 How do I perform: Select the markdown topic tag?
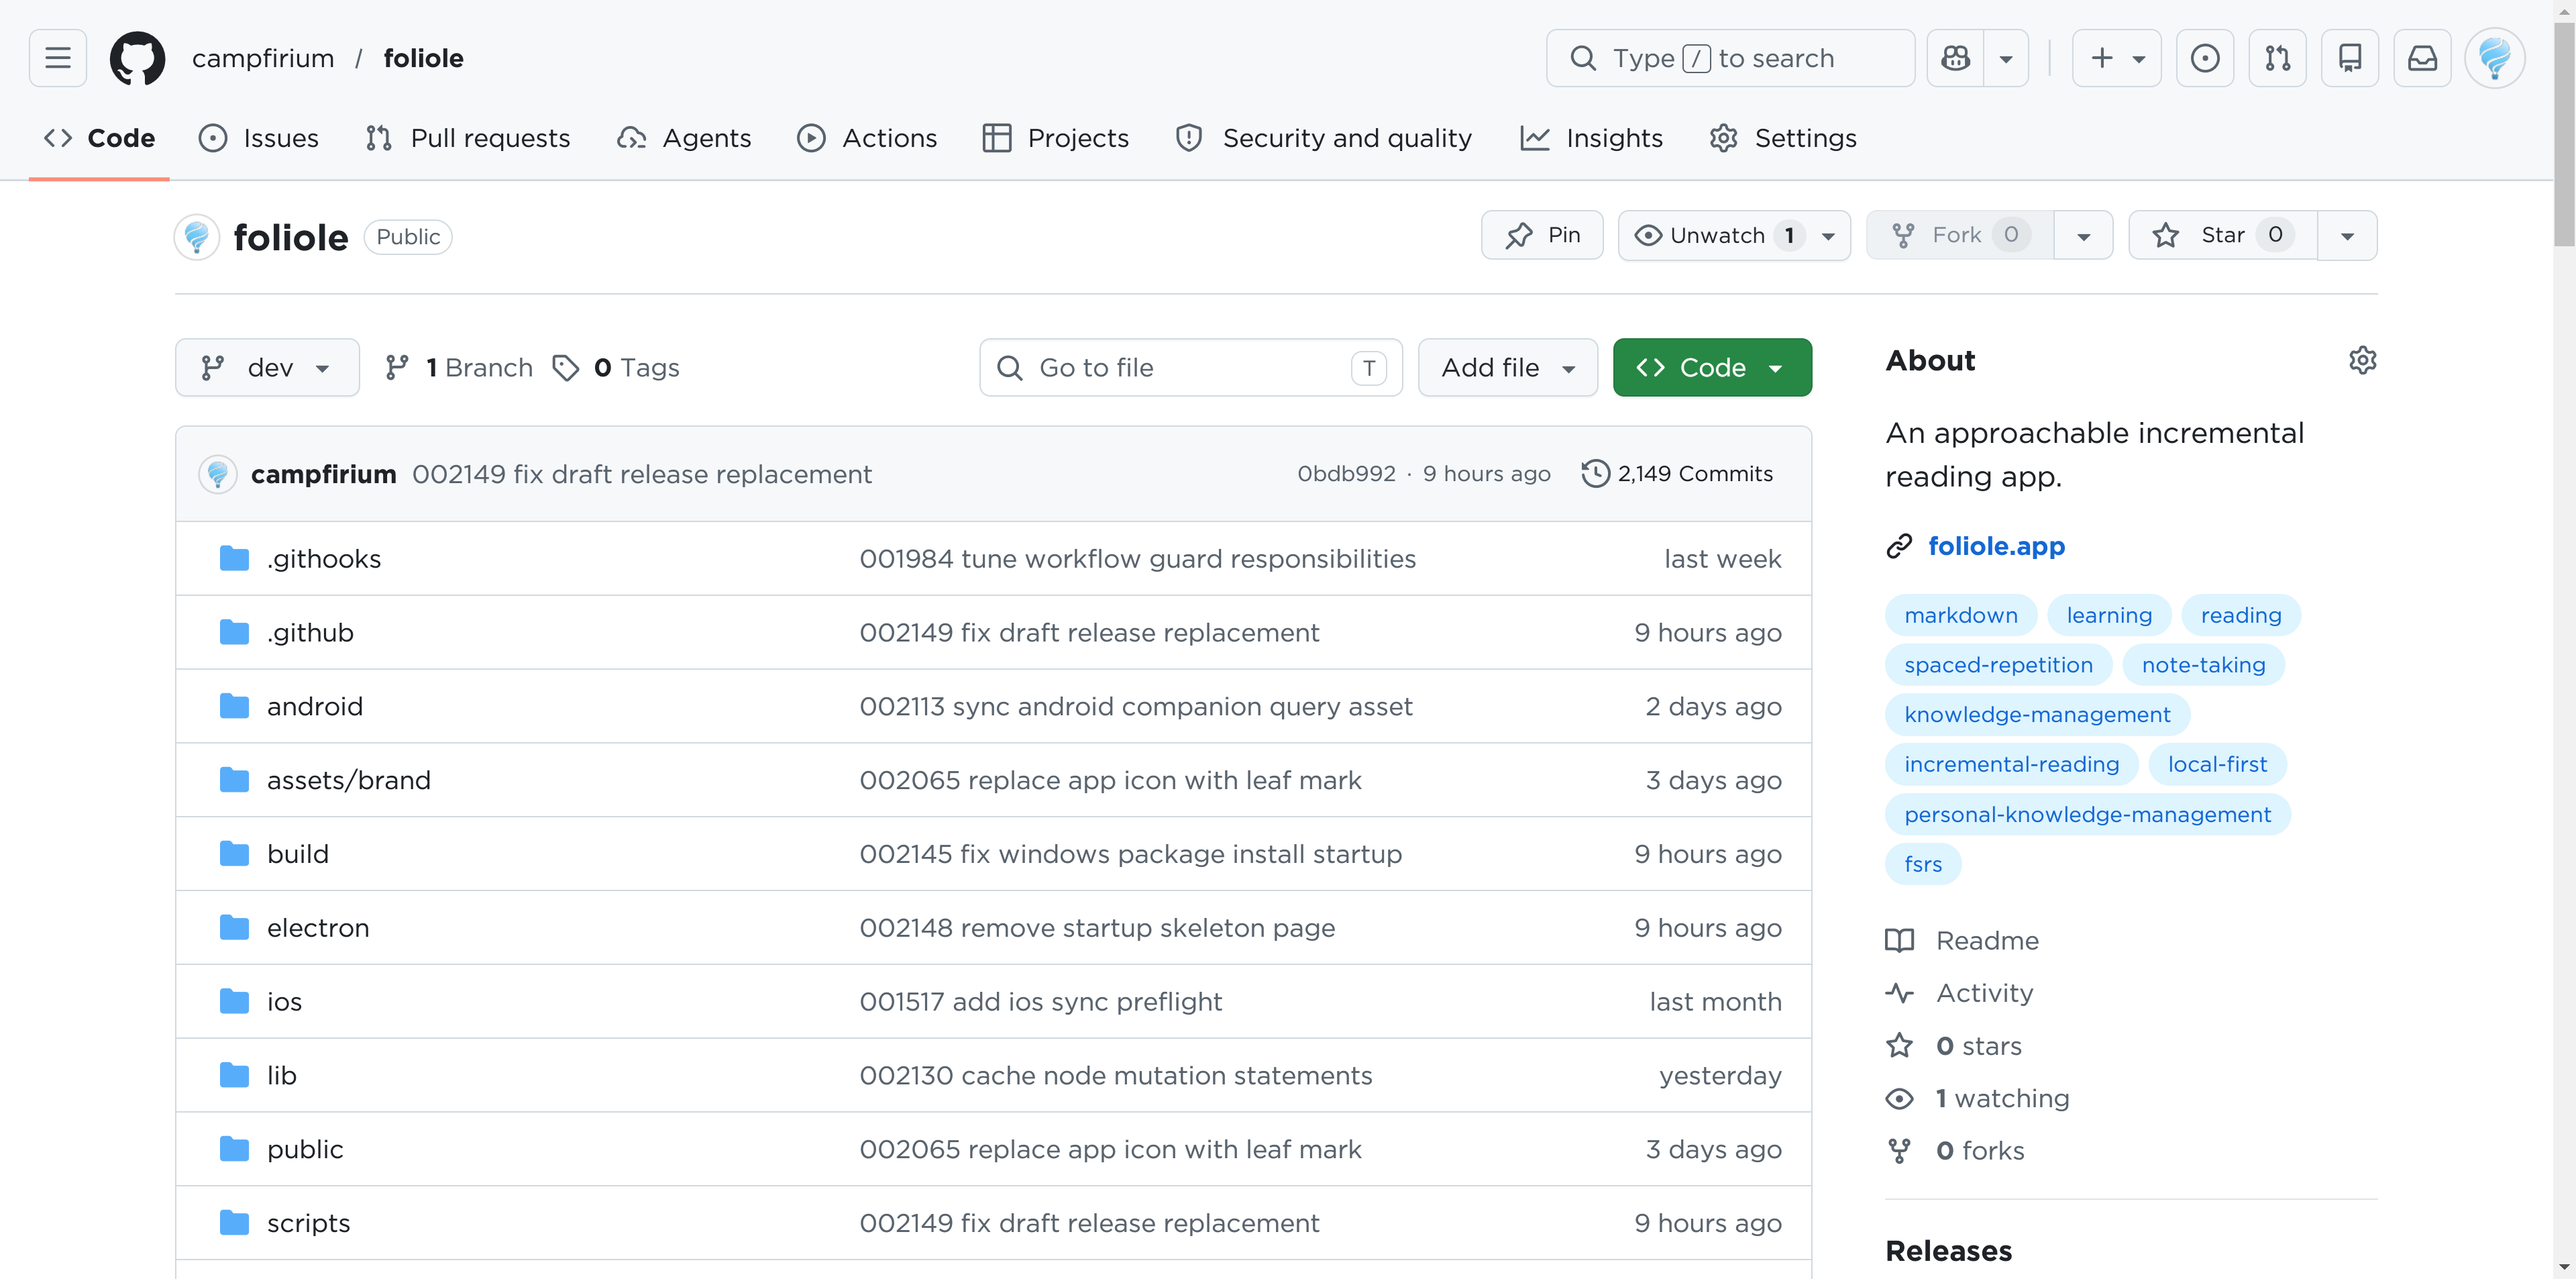coord(1960,615)
